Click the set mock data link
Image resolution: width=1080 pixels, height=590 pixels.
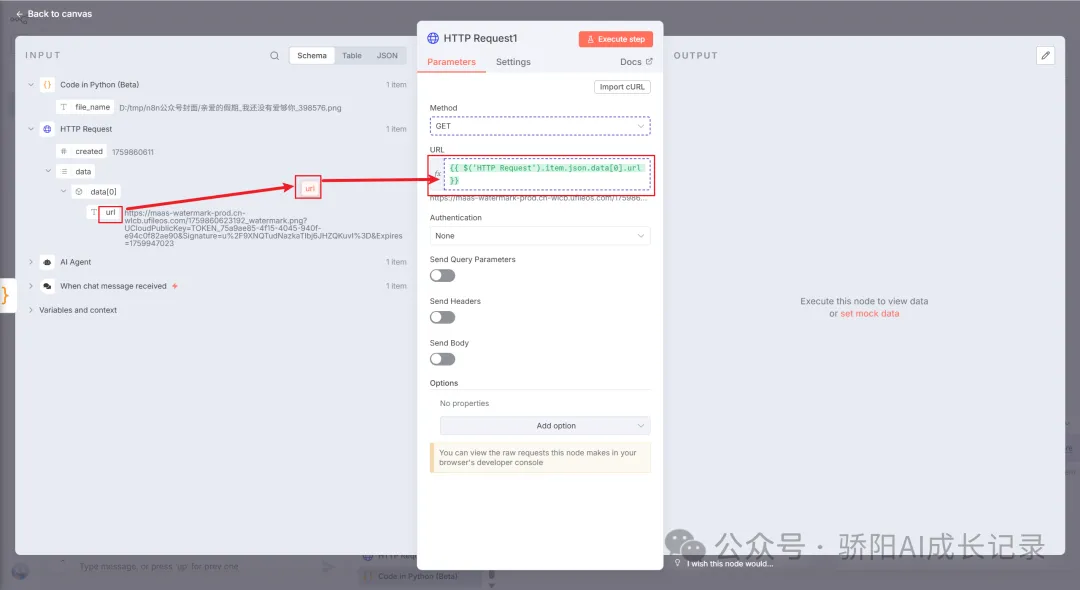point(869,314)
